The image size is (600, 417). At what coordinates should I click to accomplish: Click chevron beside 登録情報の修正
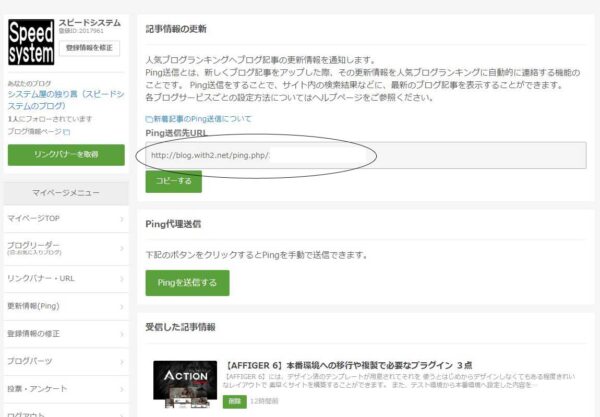122,334
